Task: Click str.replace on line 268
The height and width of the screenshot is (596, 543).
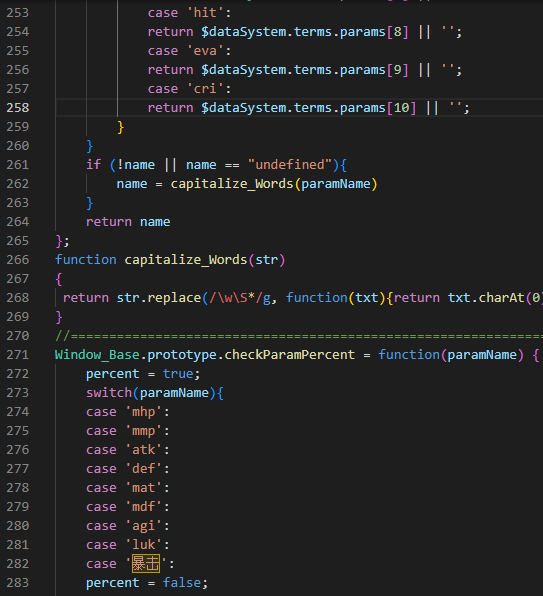Action: 158,298
